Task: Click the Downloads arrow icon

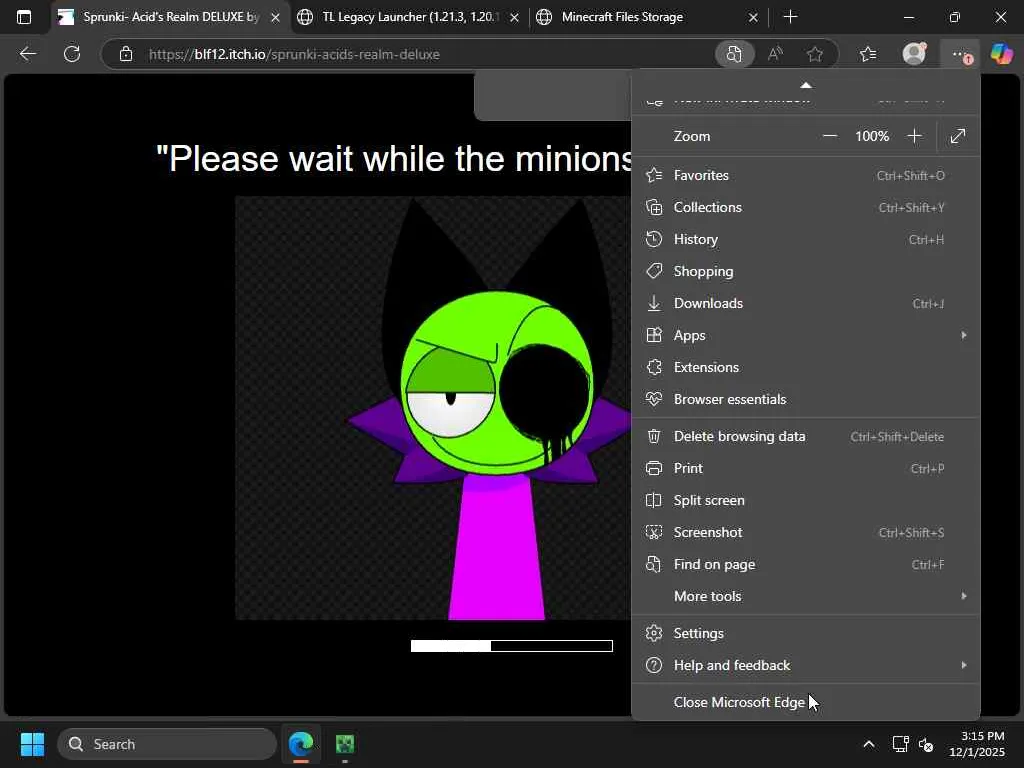Action: pos(654,303)
